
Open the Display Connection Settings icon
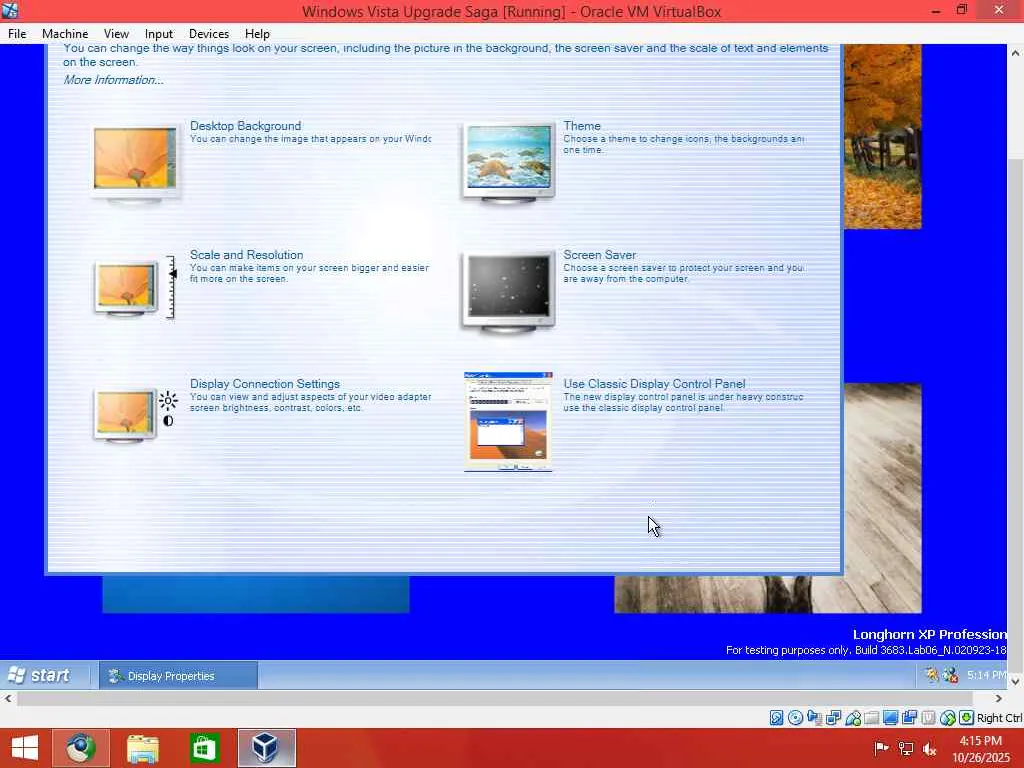point(135,414)
